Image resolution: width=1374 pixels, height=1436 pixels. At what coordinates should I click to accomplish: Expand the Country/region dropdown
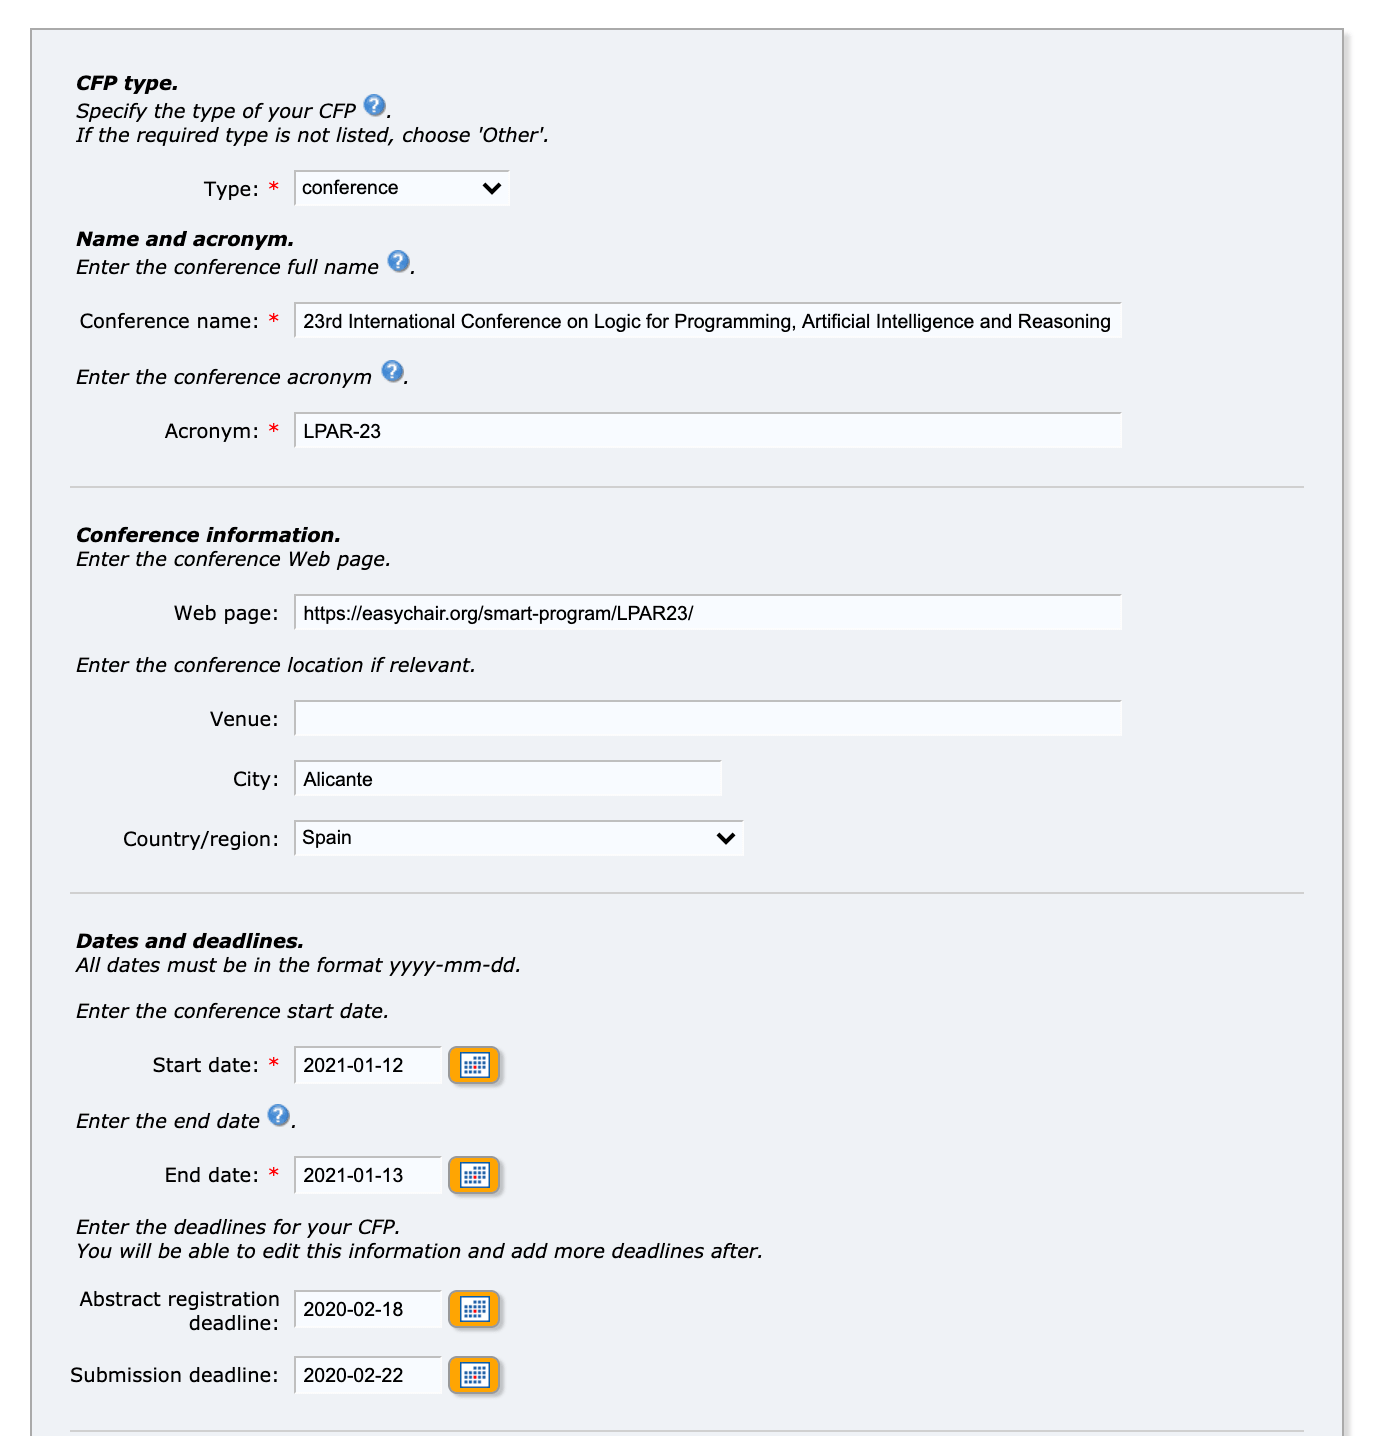pyautogui.click(x=518, y=838)
